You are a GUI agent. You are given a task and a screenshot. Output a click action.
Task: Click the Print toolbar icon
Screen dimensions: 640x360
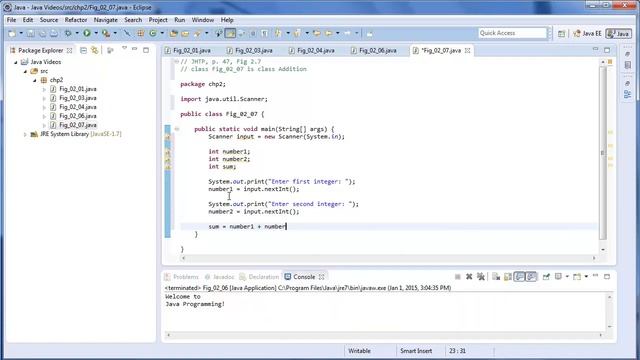[x=53, y=33]
